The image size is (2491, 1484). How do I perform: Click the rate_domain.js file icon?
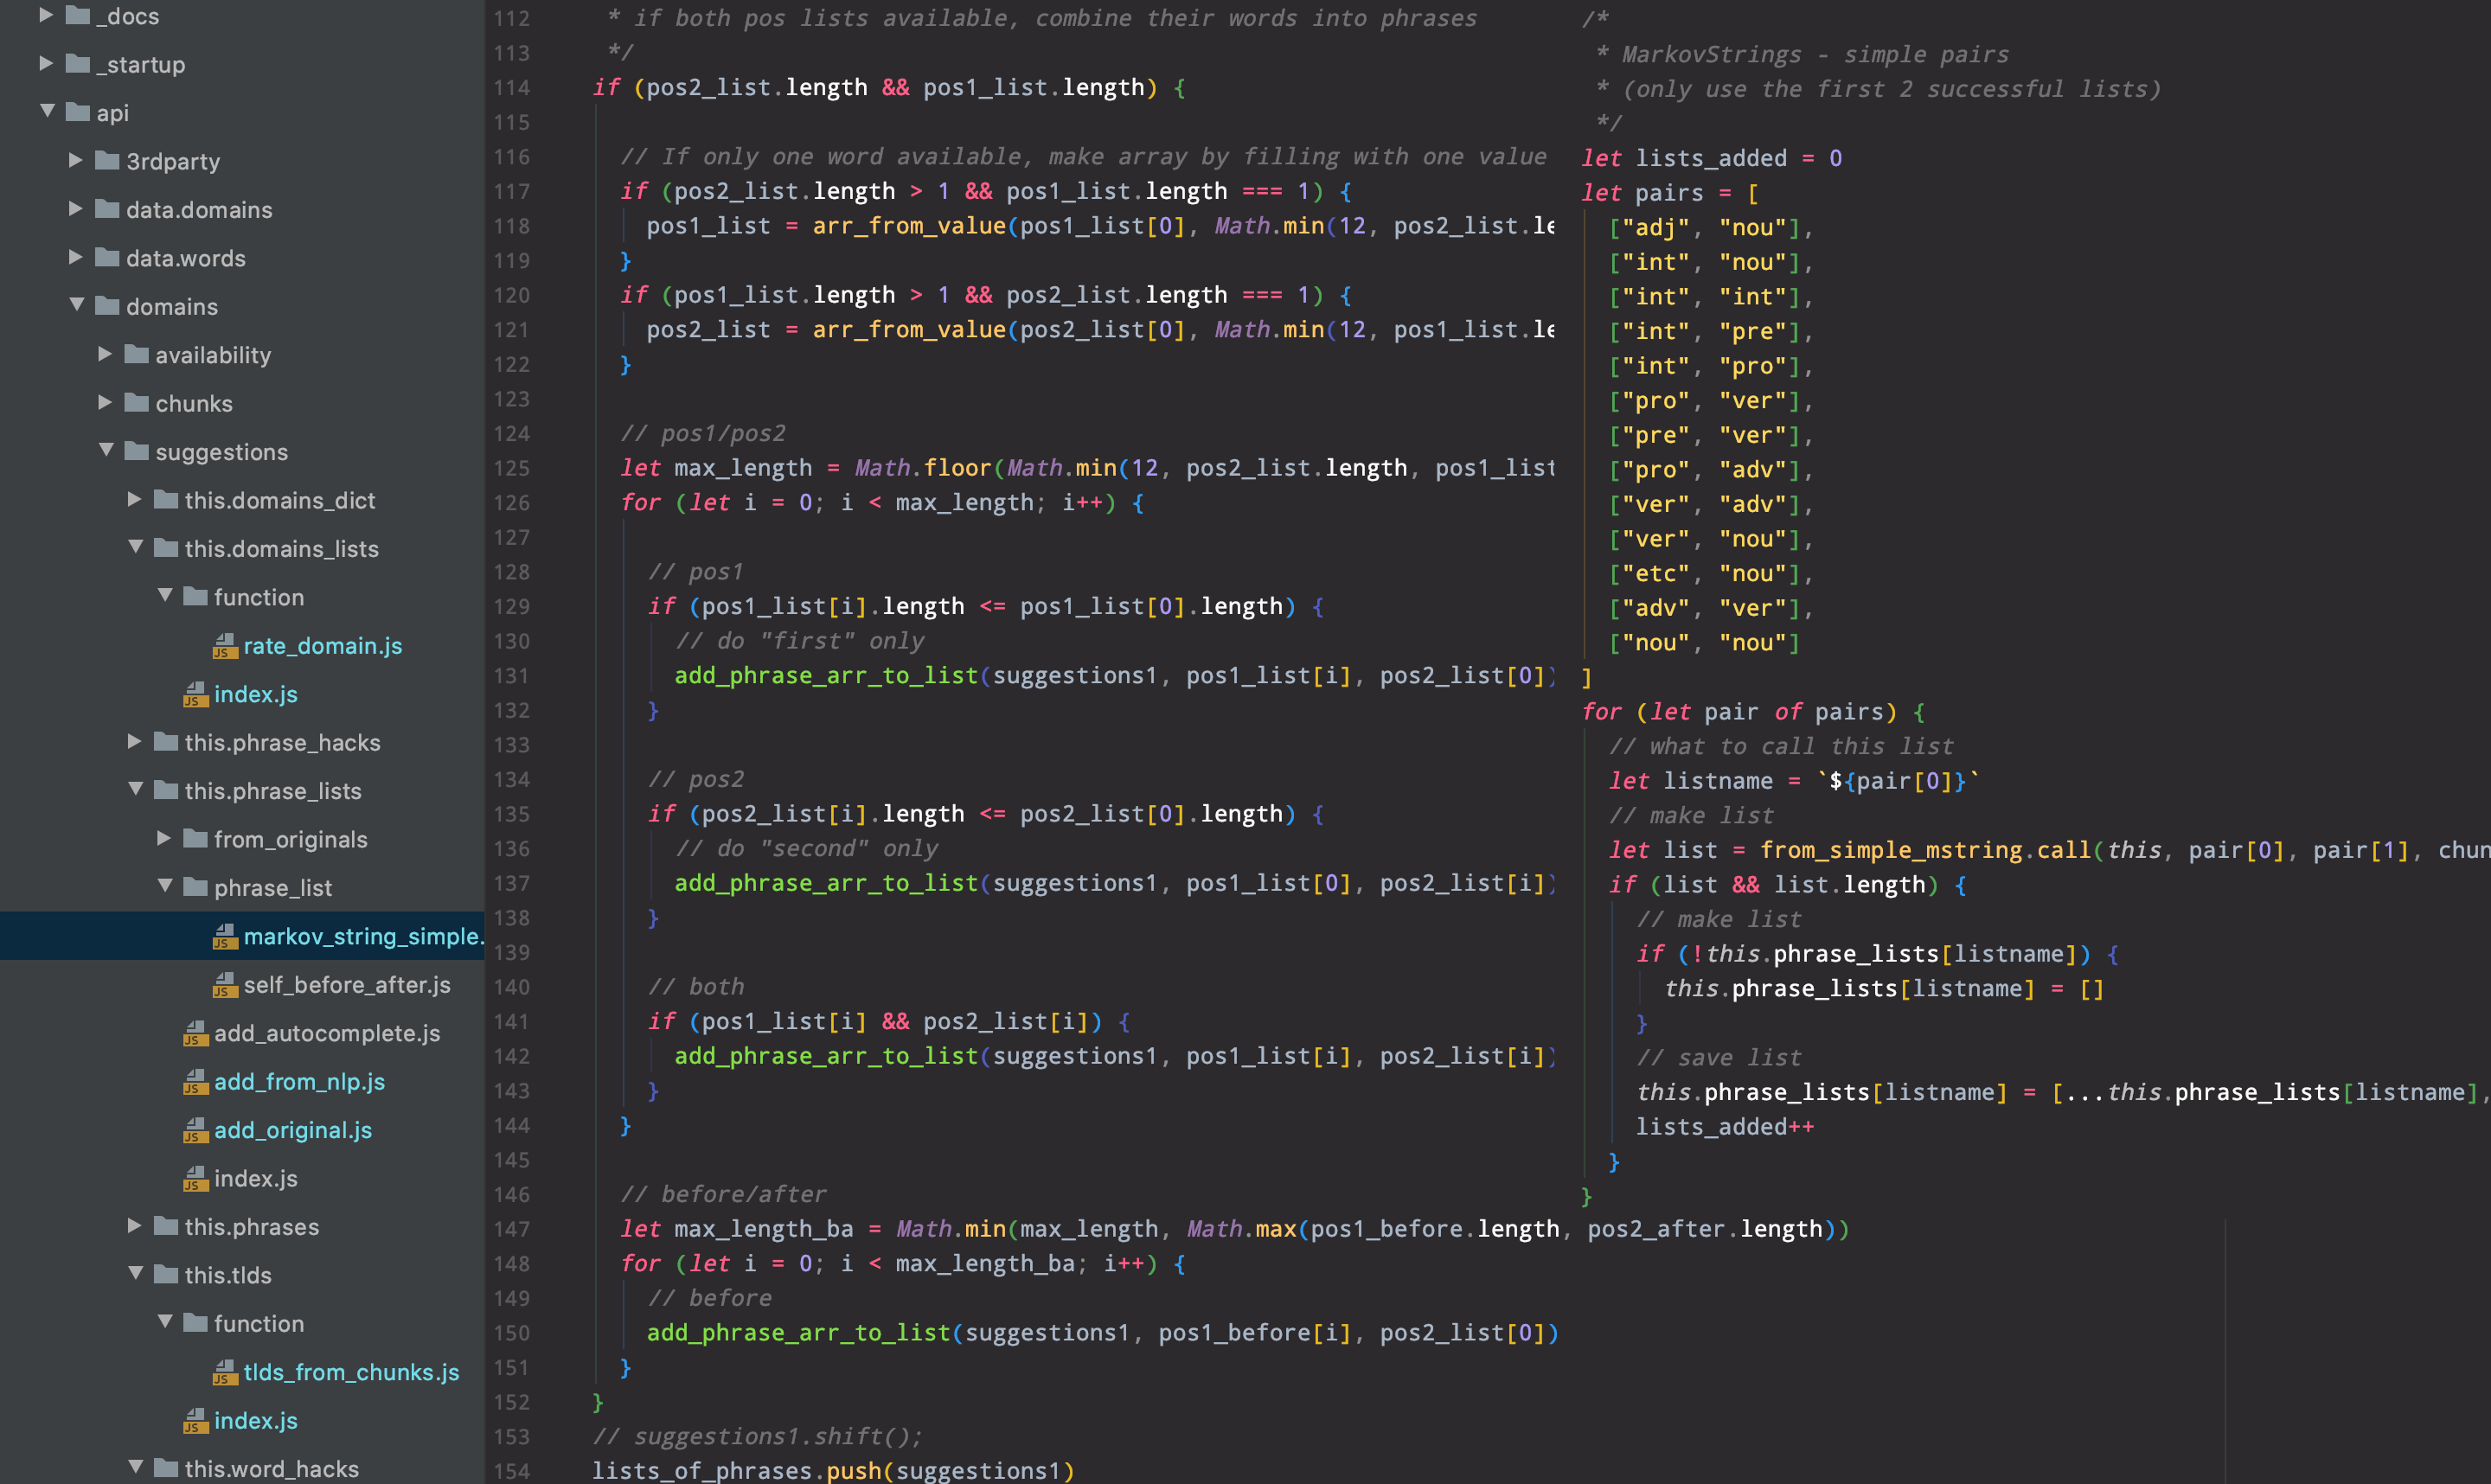(x=225, y=646)
